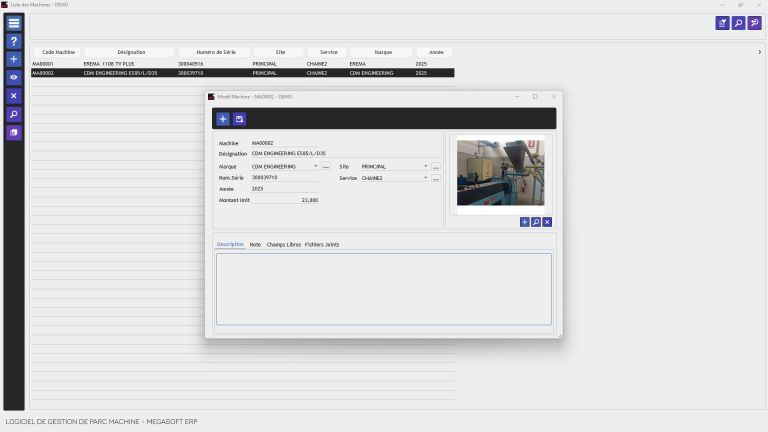The height and width of the screenshot is (432, 768).
Task: Open the Champs Libres tab
Action: [x=284, y=244]
